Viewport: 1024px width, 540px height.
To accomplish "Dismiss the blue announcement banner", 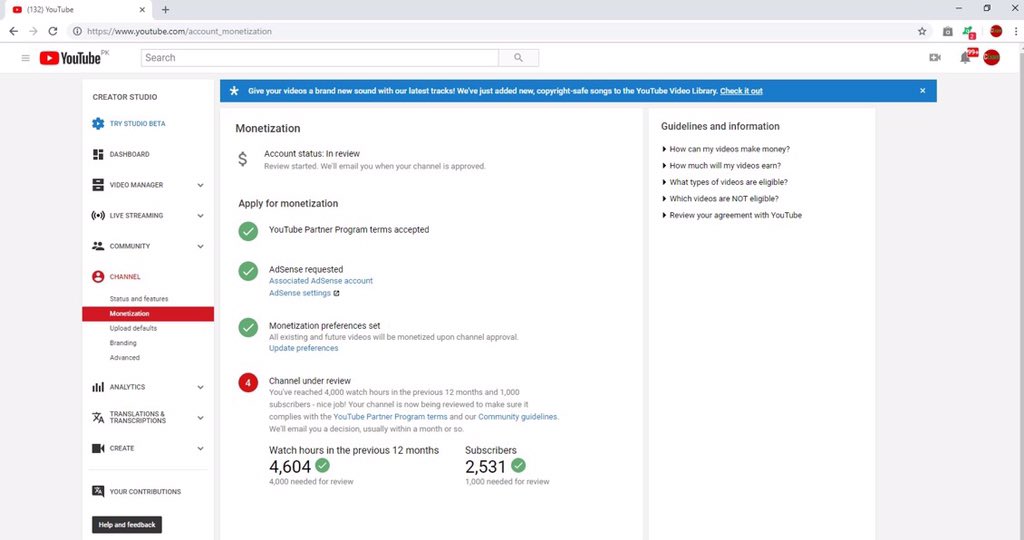I will [923, 91].
